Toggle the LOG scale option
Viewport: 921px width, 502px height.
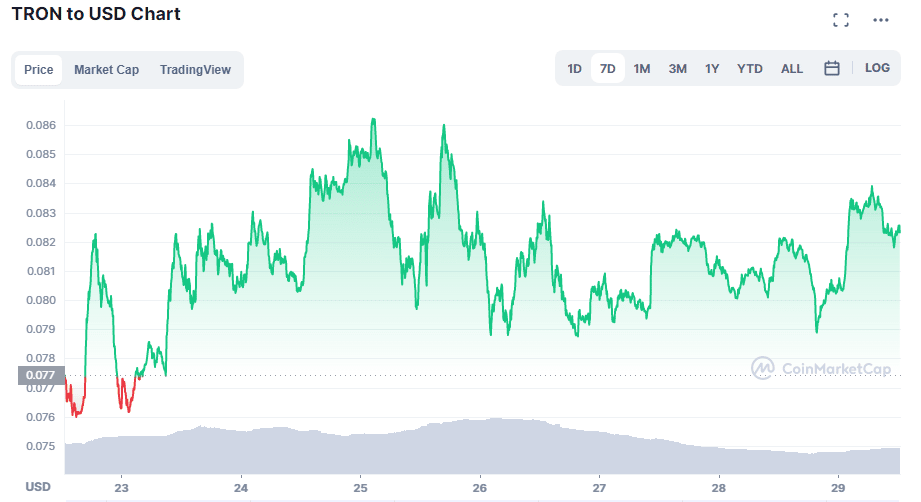877,68
